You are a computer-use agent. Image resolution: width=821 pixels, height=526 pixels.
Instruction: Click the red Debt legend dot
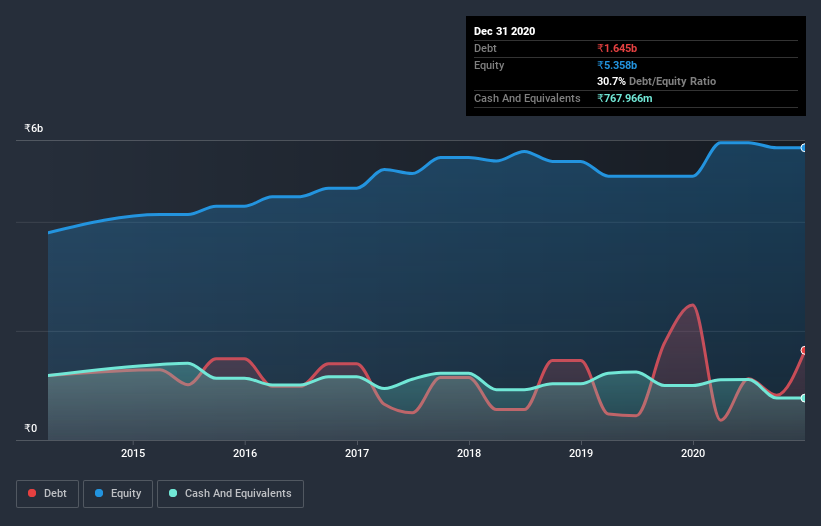(32, 493)
